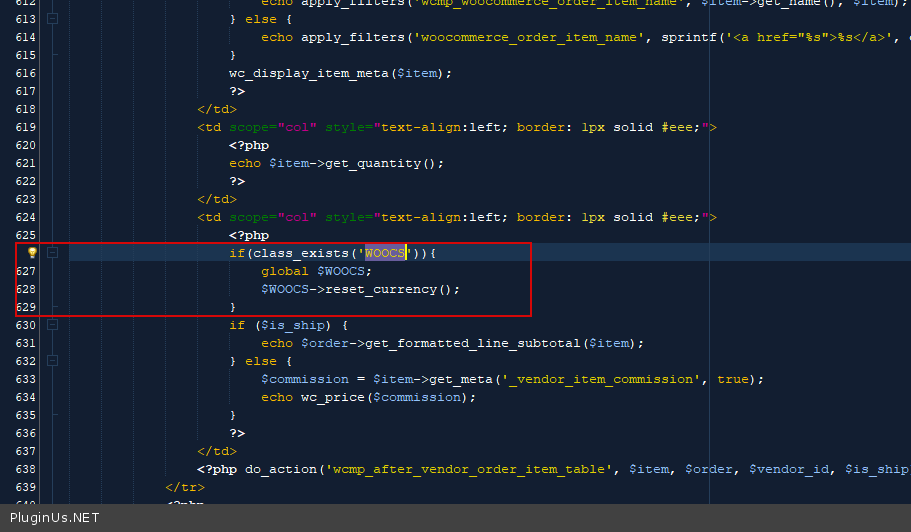
Task: Click 'wc_price' function call
Action: pos(332,397)
